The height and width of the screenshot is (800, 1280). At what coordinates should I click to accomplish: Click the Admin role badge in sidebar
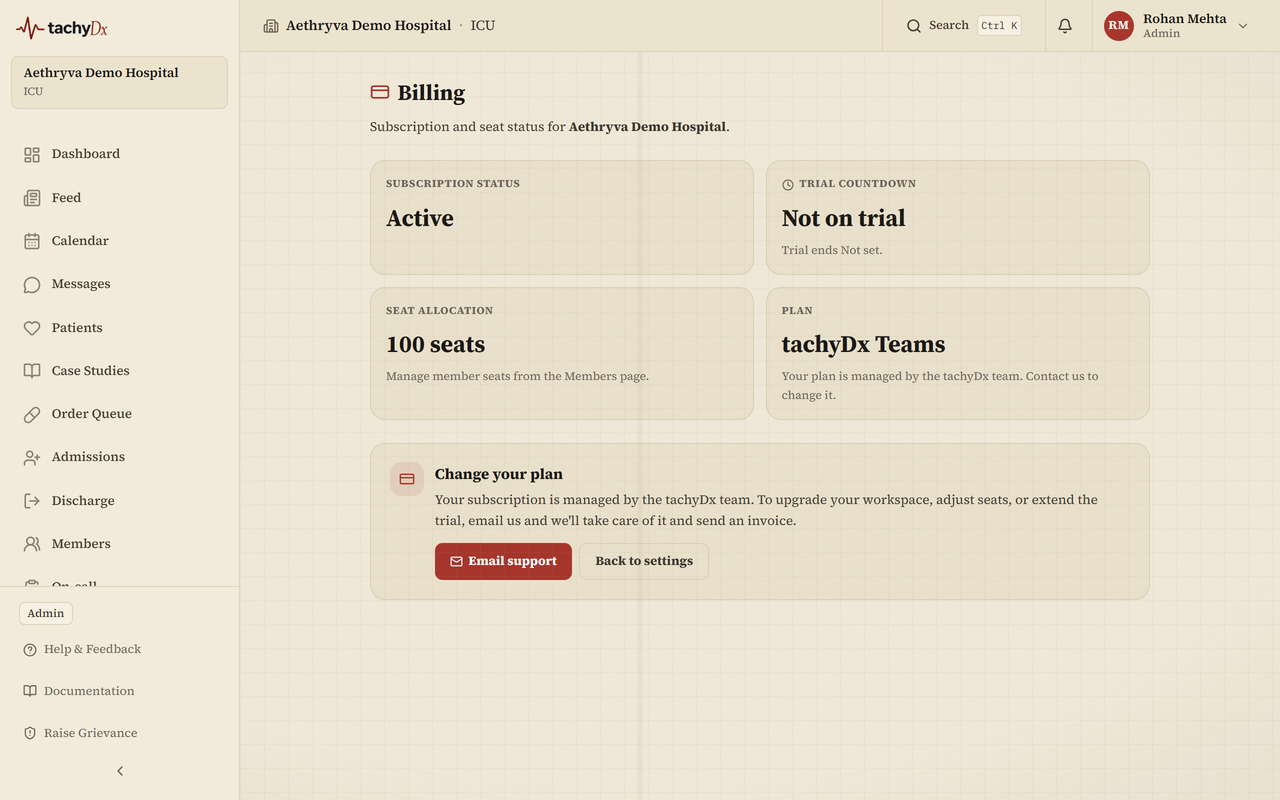[46, 613]
